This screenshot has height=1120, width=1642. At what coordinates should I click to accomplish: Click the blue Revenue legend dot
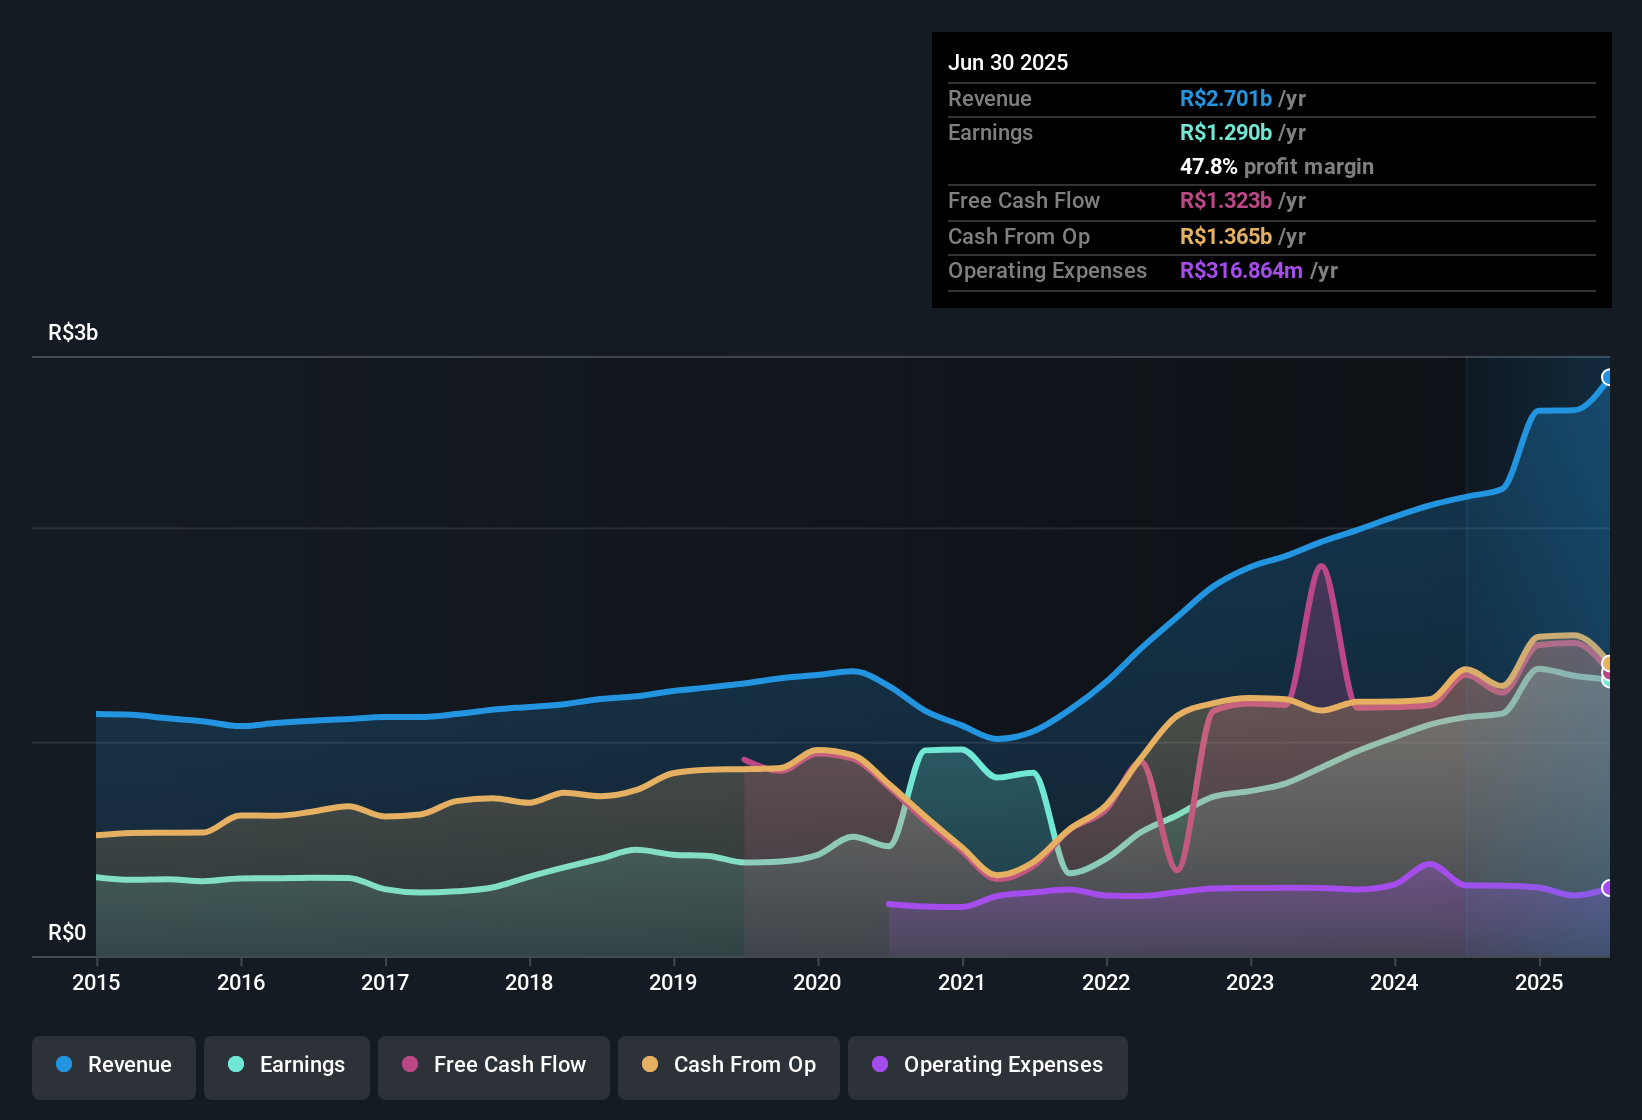click(64, 1064)
